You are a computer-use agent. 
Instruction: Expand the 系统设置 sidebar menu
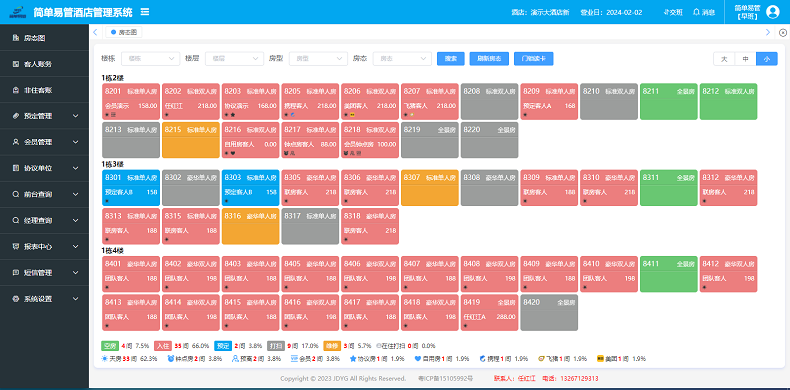44,299
